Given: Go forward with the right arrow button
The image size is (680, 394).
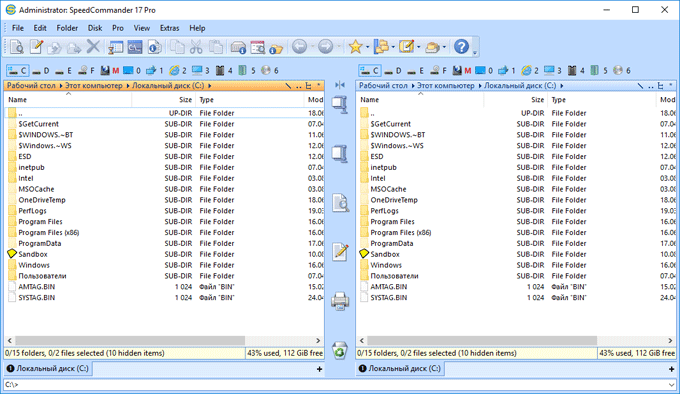Looking at the screenshot, I should coord(325,46).
